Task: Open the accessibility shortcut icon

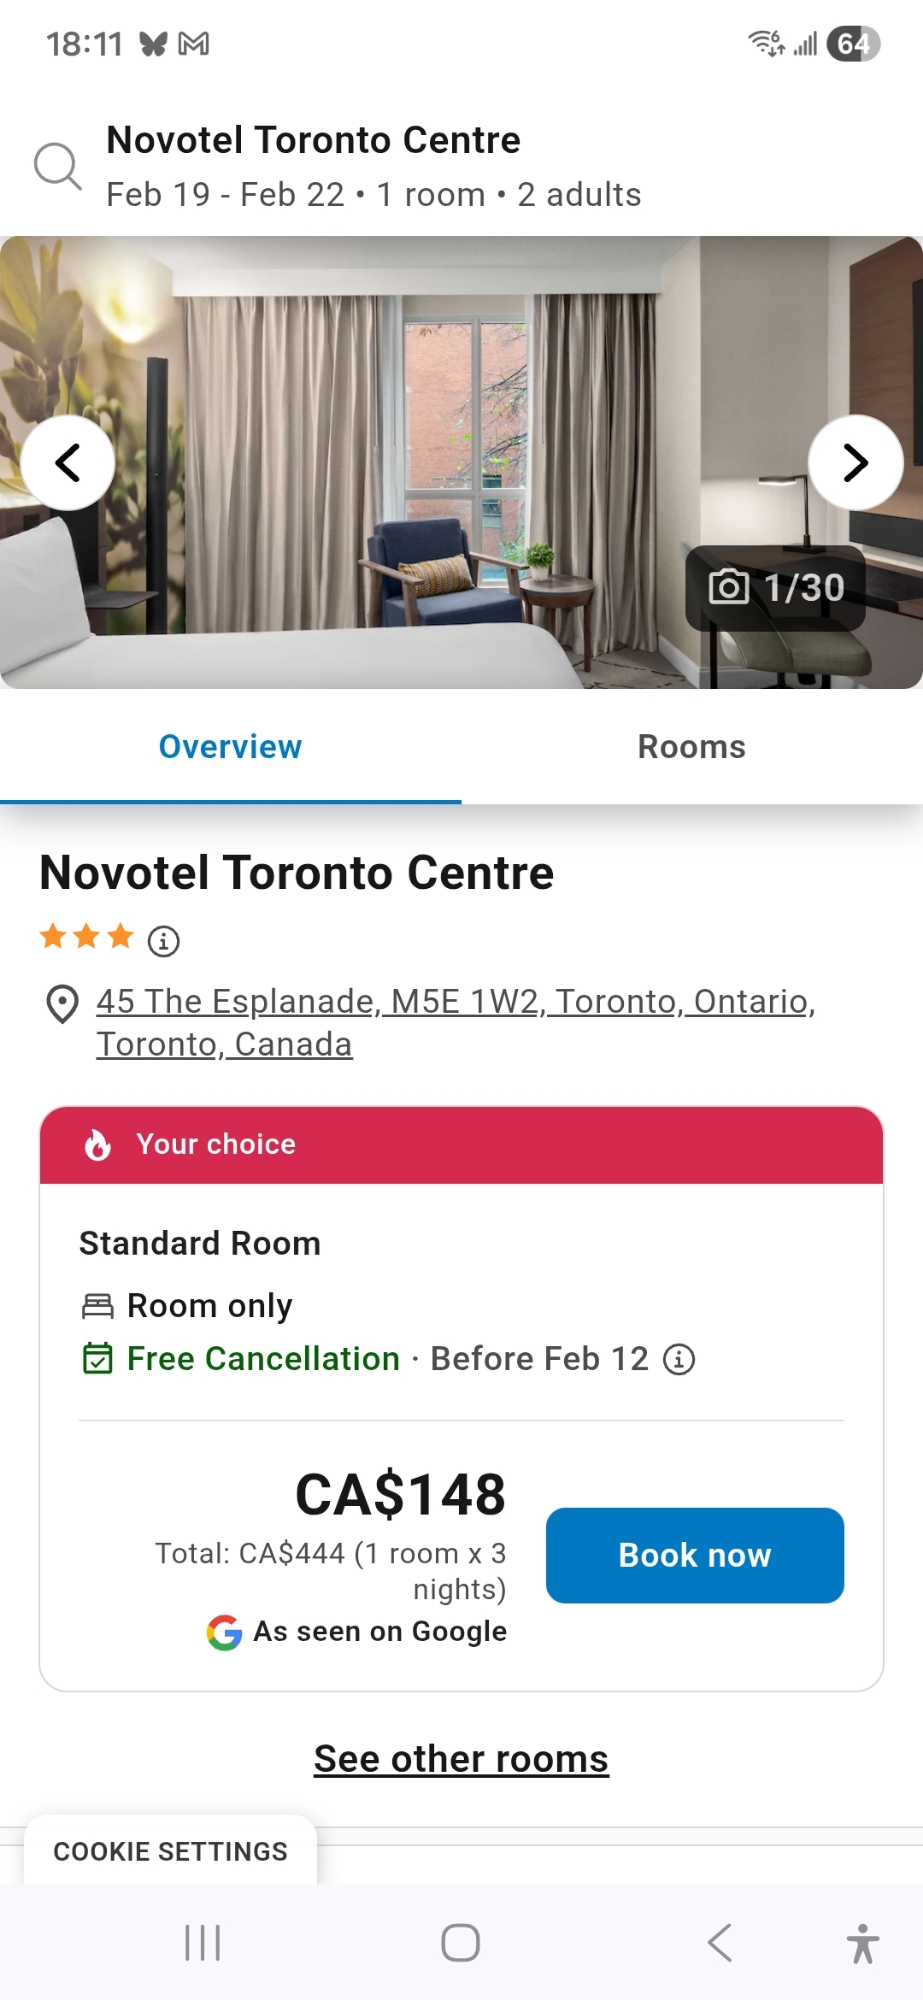Action: tap(862, 1943)
